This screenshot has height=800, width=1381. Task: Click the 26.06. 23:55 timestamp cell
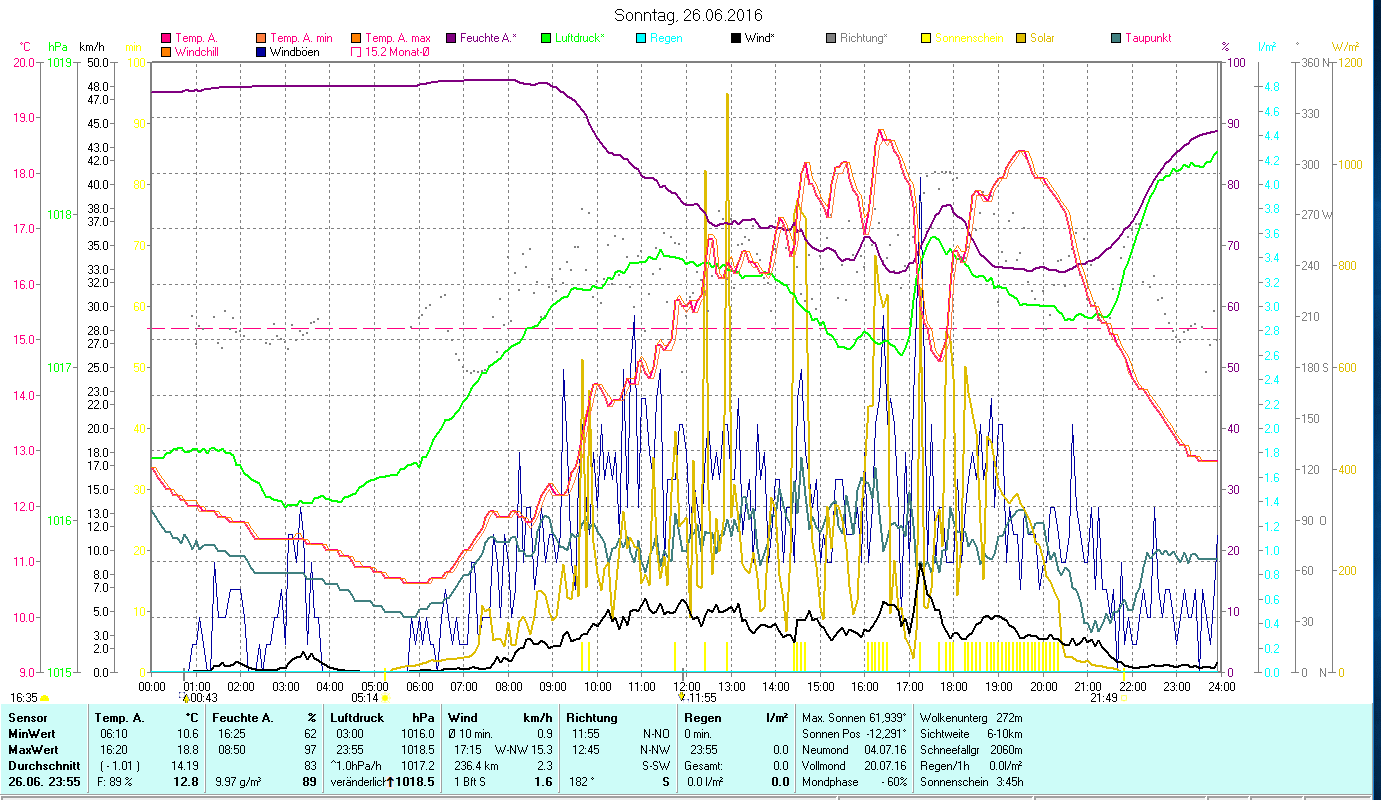[x=45, y=782]
